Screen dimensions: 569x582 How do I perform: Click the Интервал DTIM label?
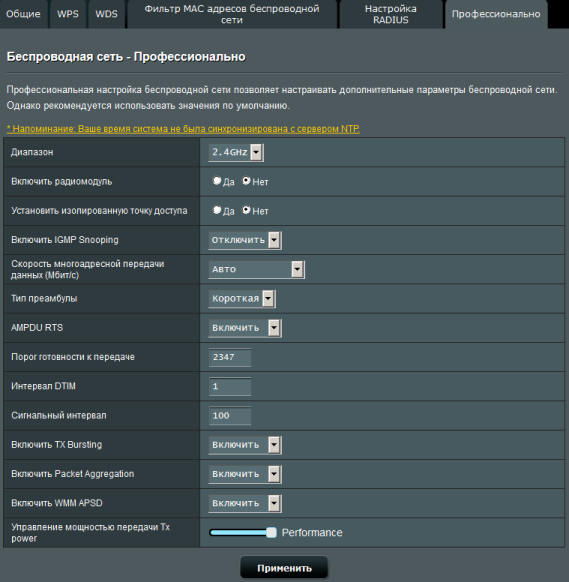click(43, 386)
